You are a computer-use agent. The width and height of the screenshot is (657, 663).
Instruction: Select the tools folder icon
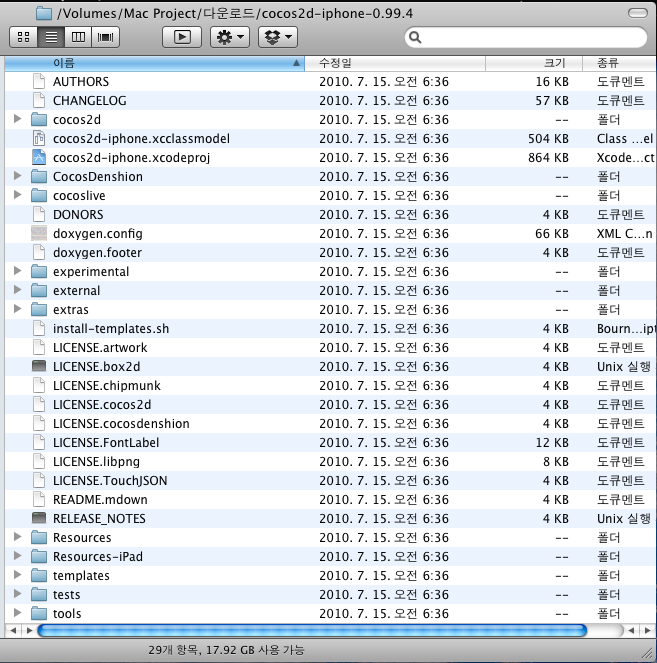coord(39,614)
